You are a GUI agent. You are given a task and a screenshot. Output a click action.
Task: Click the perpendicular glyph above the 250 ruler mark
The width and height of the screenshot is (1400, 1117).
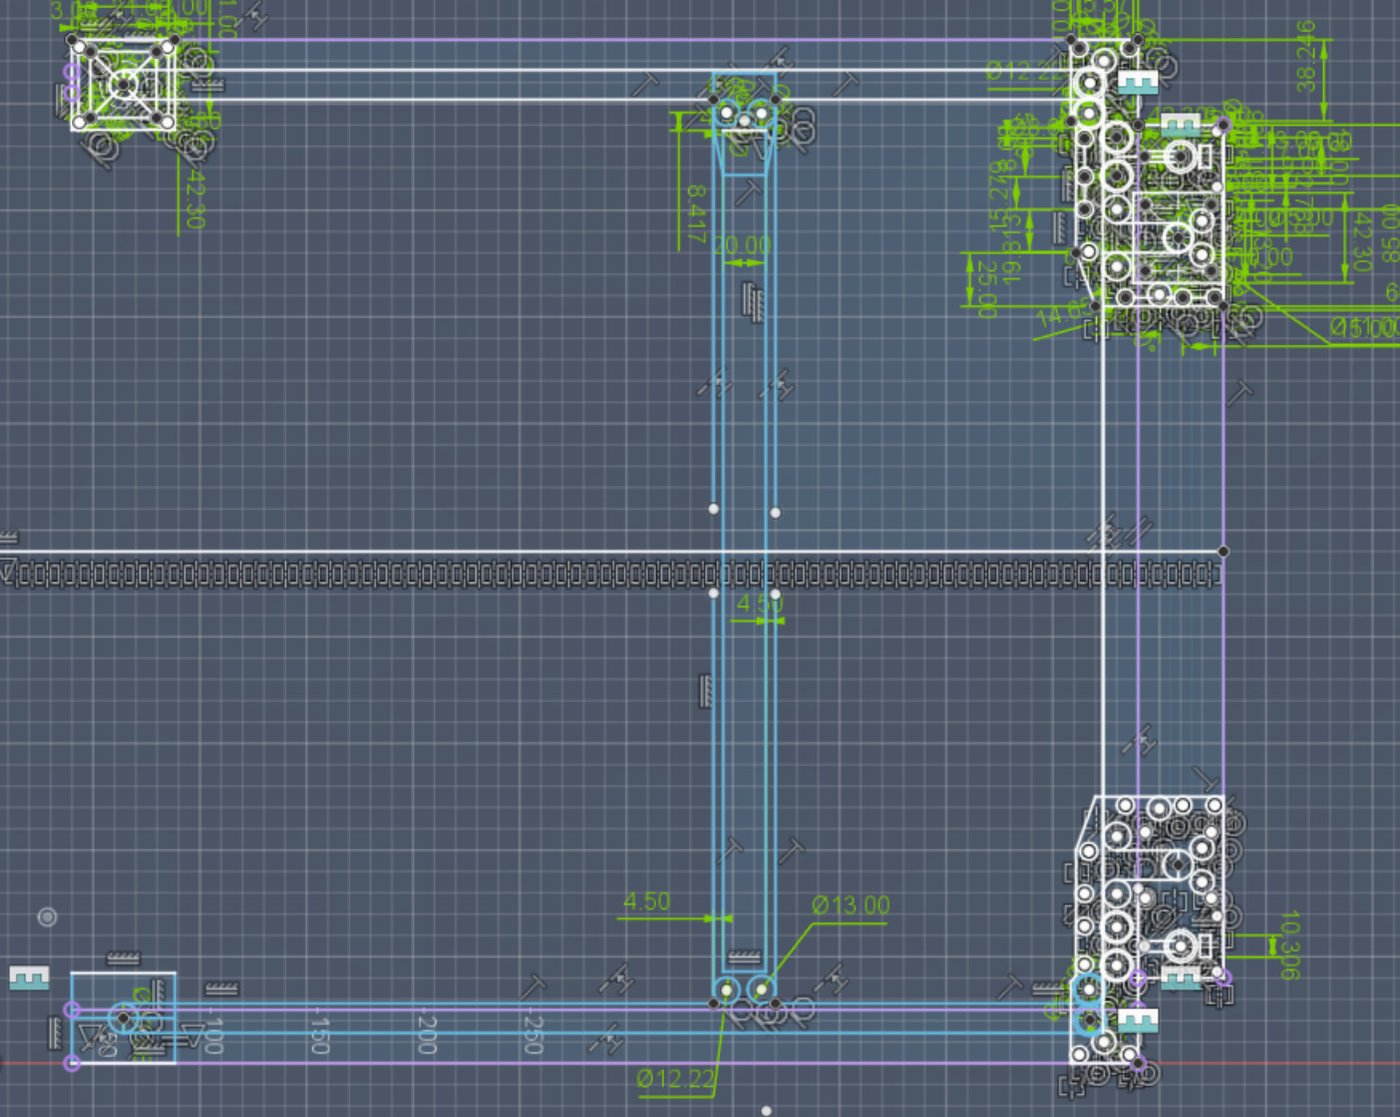click(534, 988)
